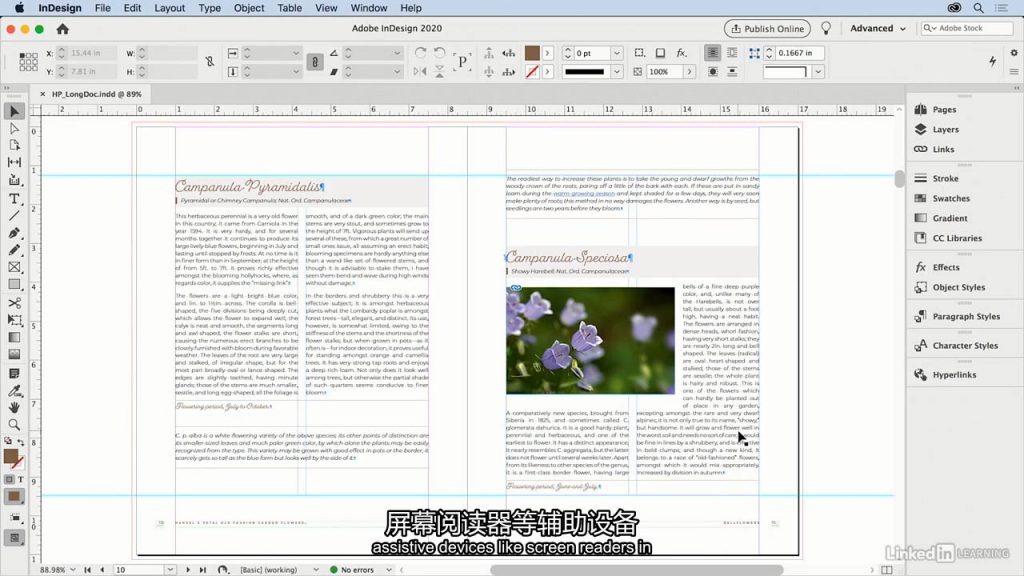Click Flip Vertical icon
The height and width of the screenshot is (576, 1024).
(x=440, y=71)
